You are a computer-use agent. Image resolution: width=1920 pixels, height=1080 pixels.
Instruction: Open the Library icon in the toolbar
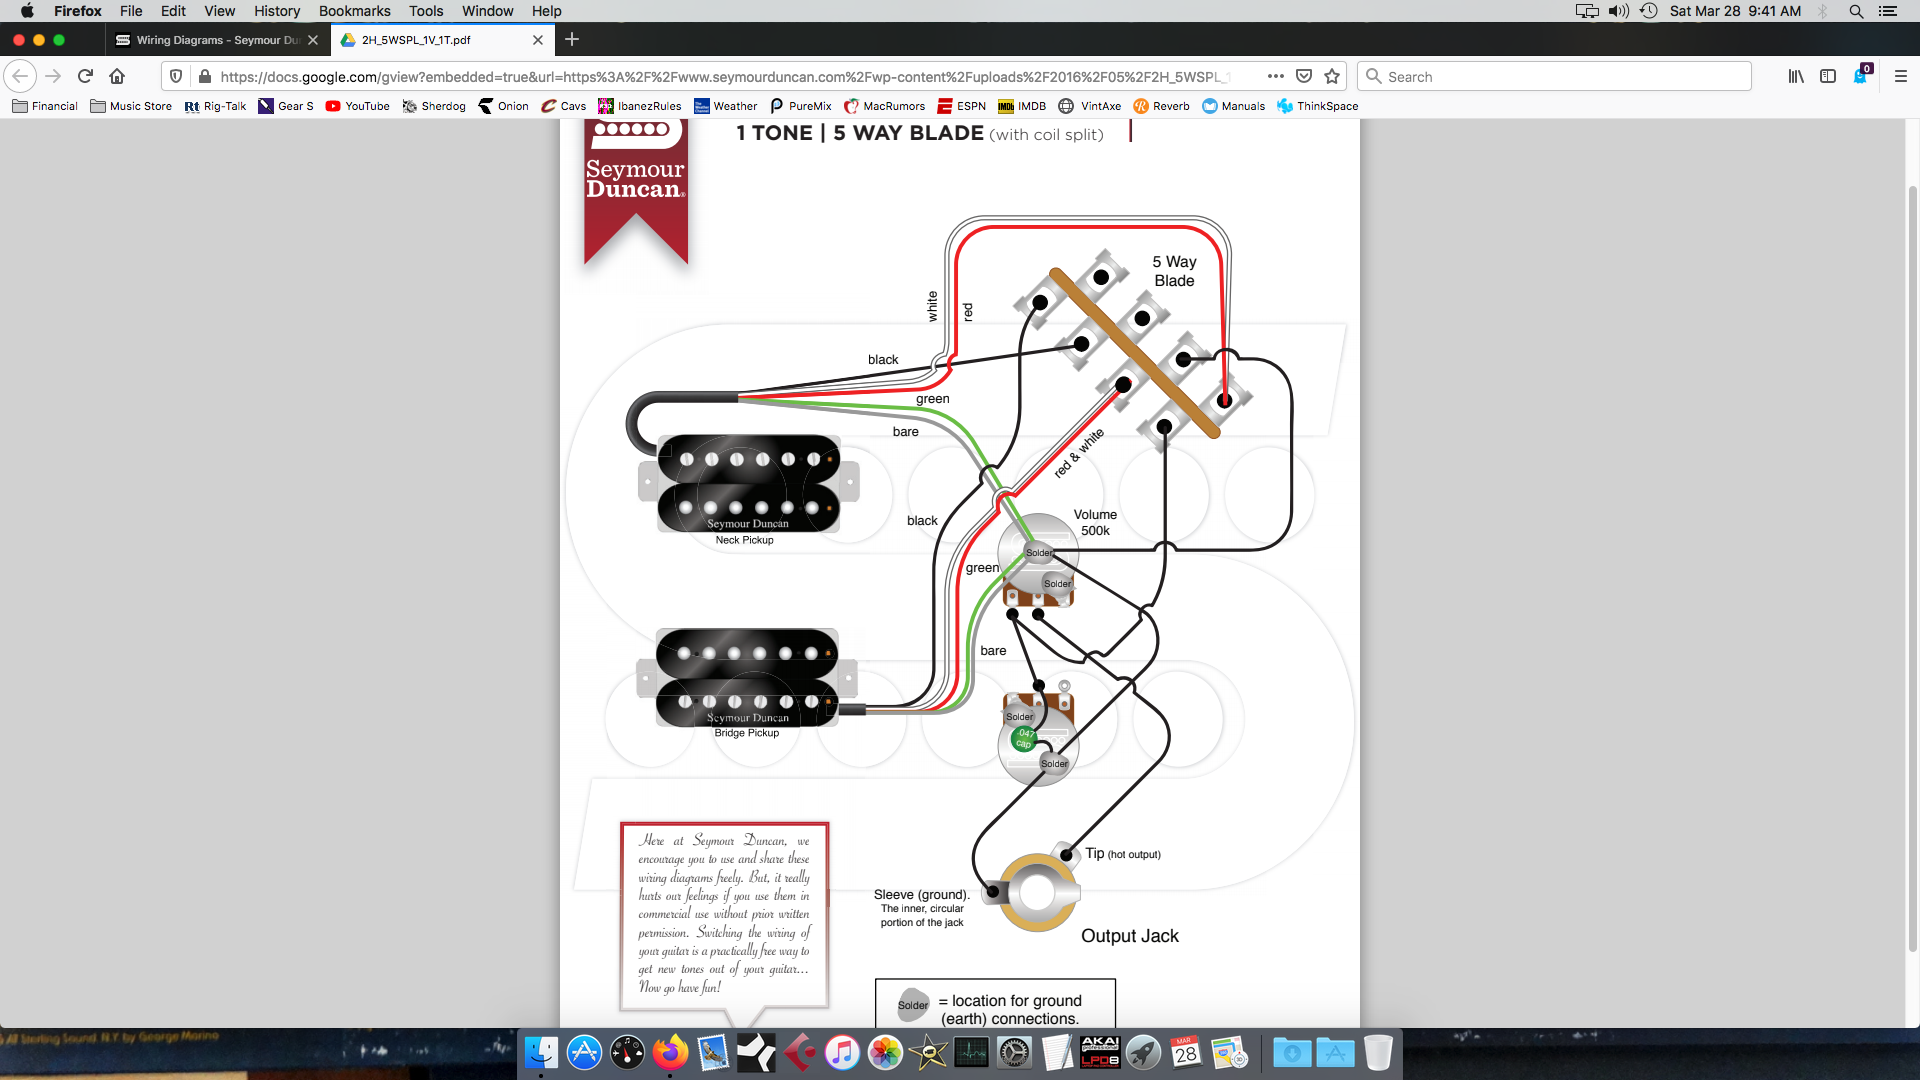[1796, 76]
